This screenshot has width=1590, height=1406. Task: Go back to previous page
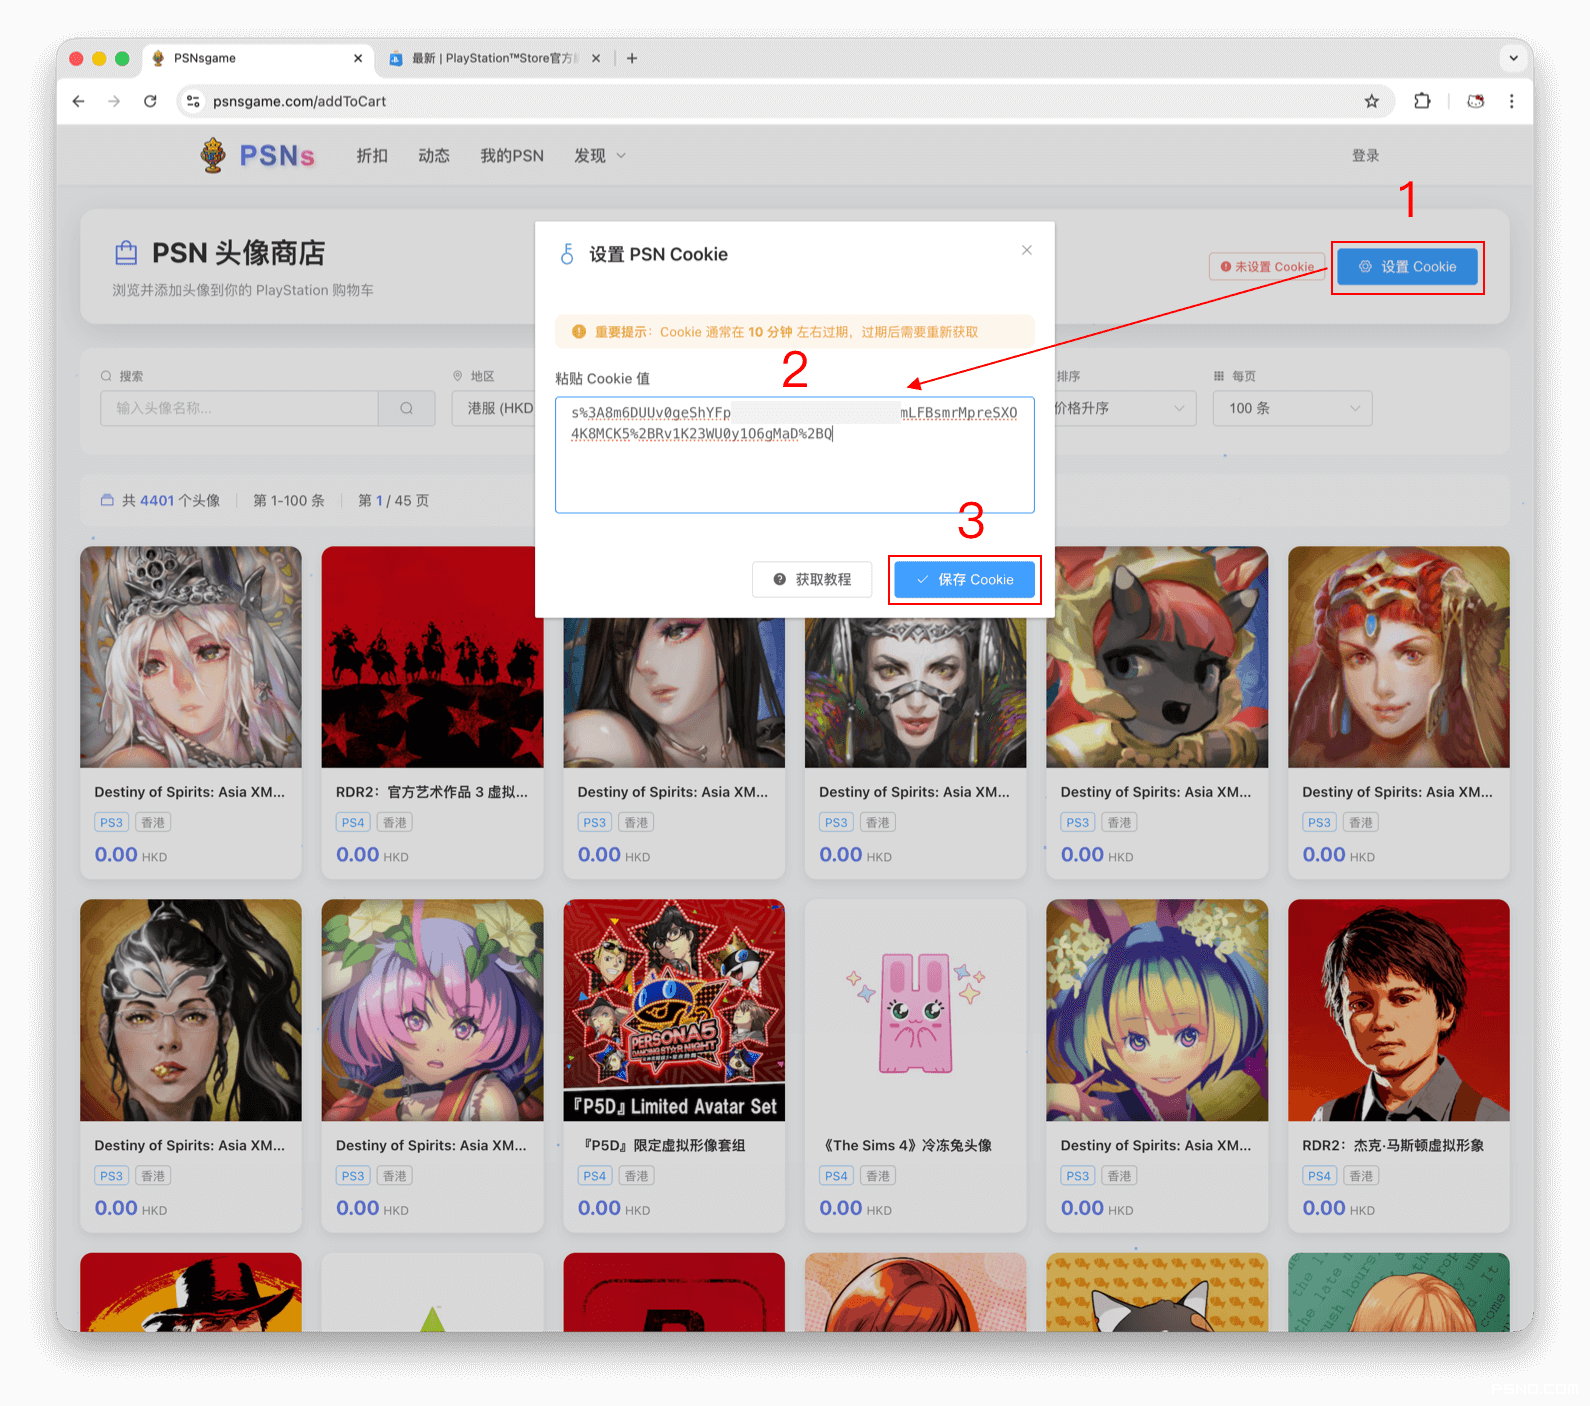[79, 101]
